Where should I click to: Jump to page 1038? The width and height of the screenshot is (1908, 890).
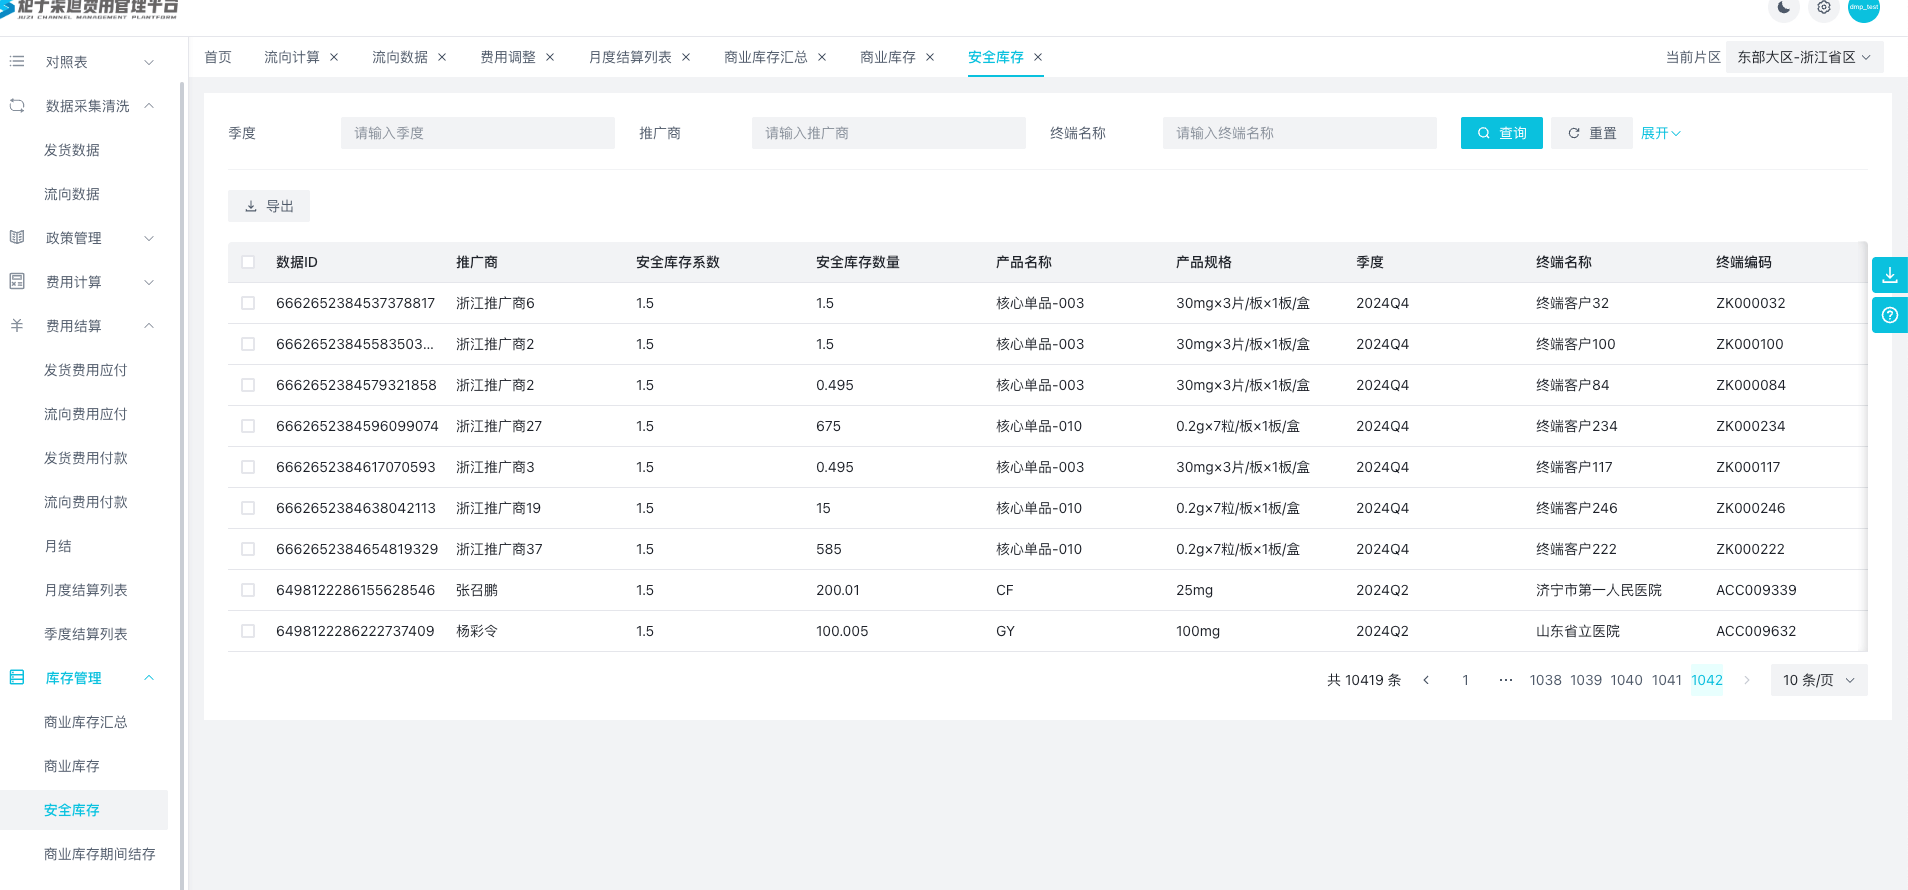click(1545, 680)
